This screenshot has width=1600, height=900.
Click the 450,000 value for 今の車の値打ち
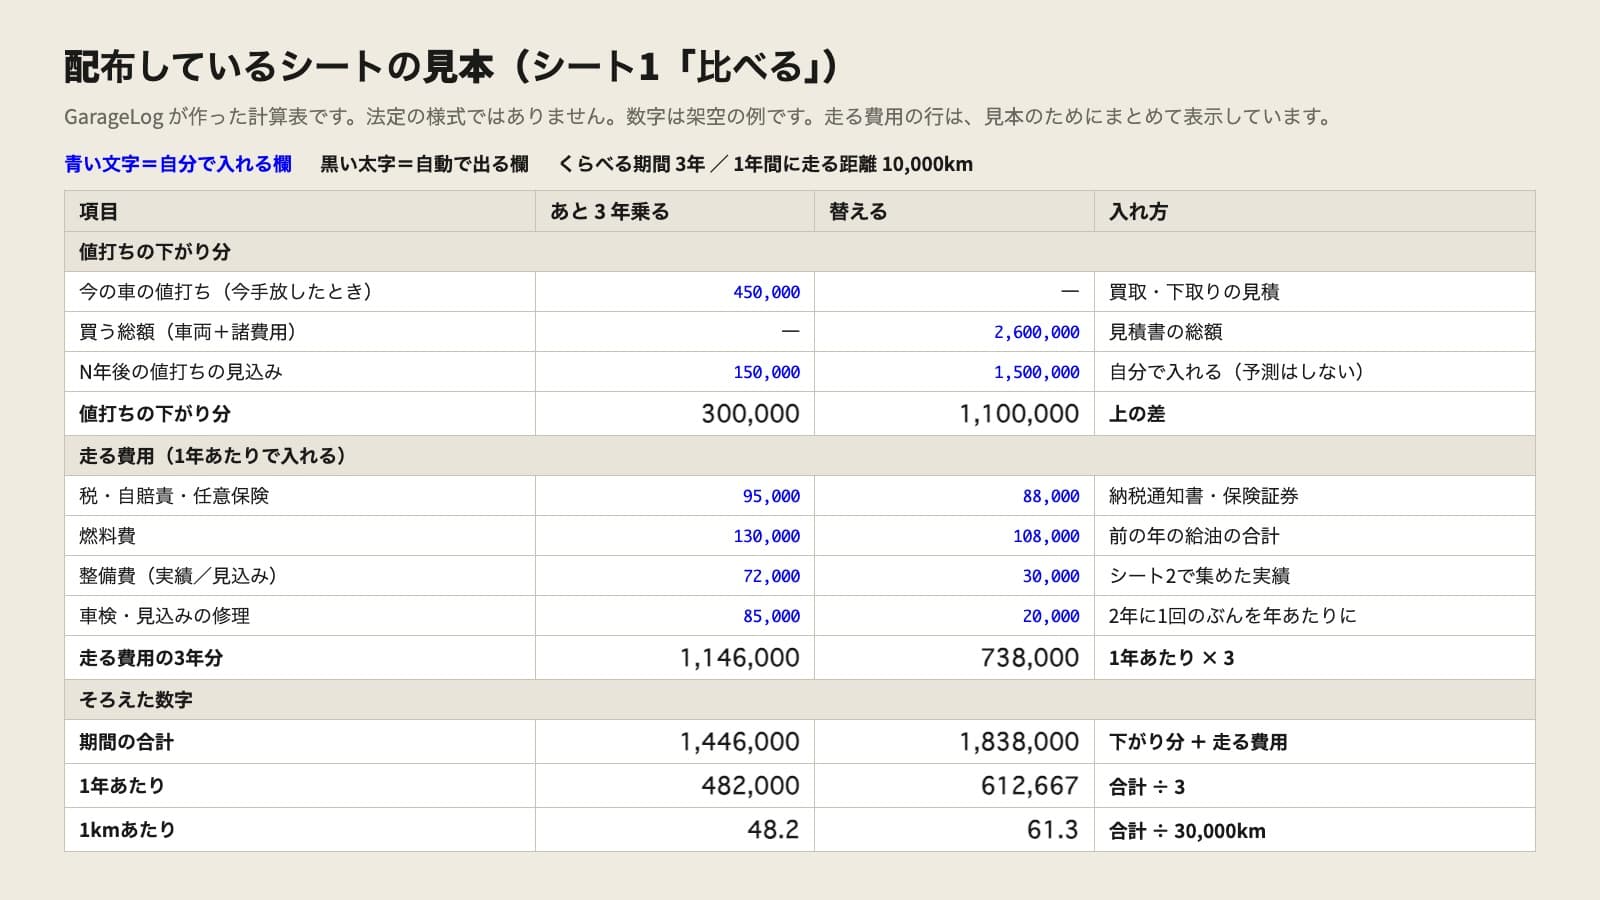(x=766, y=292)
